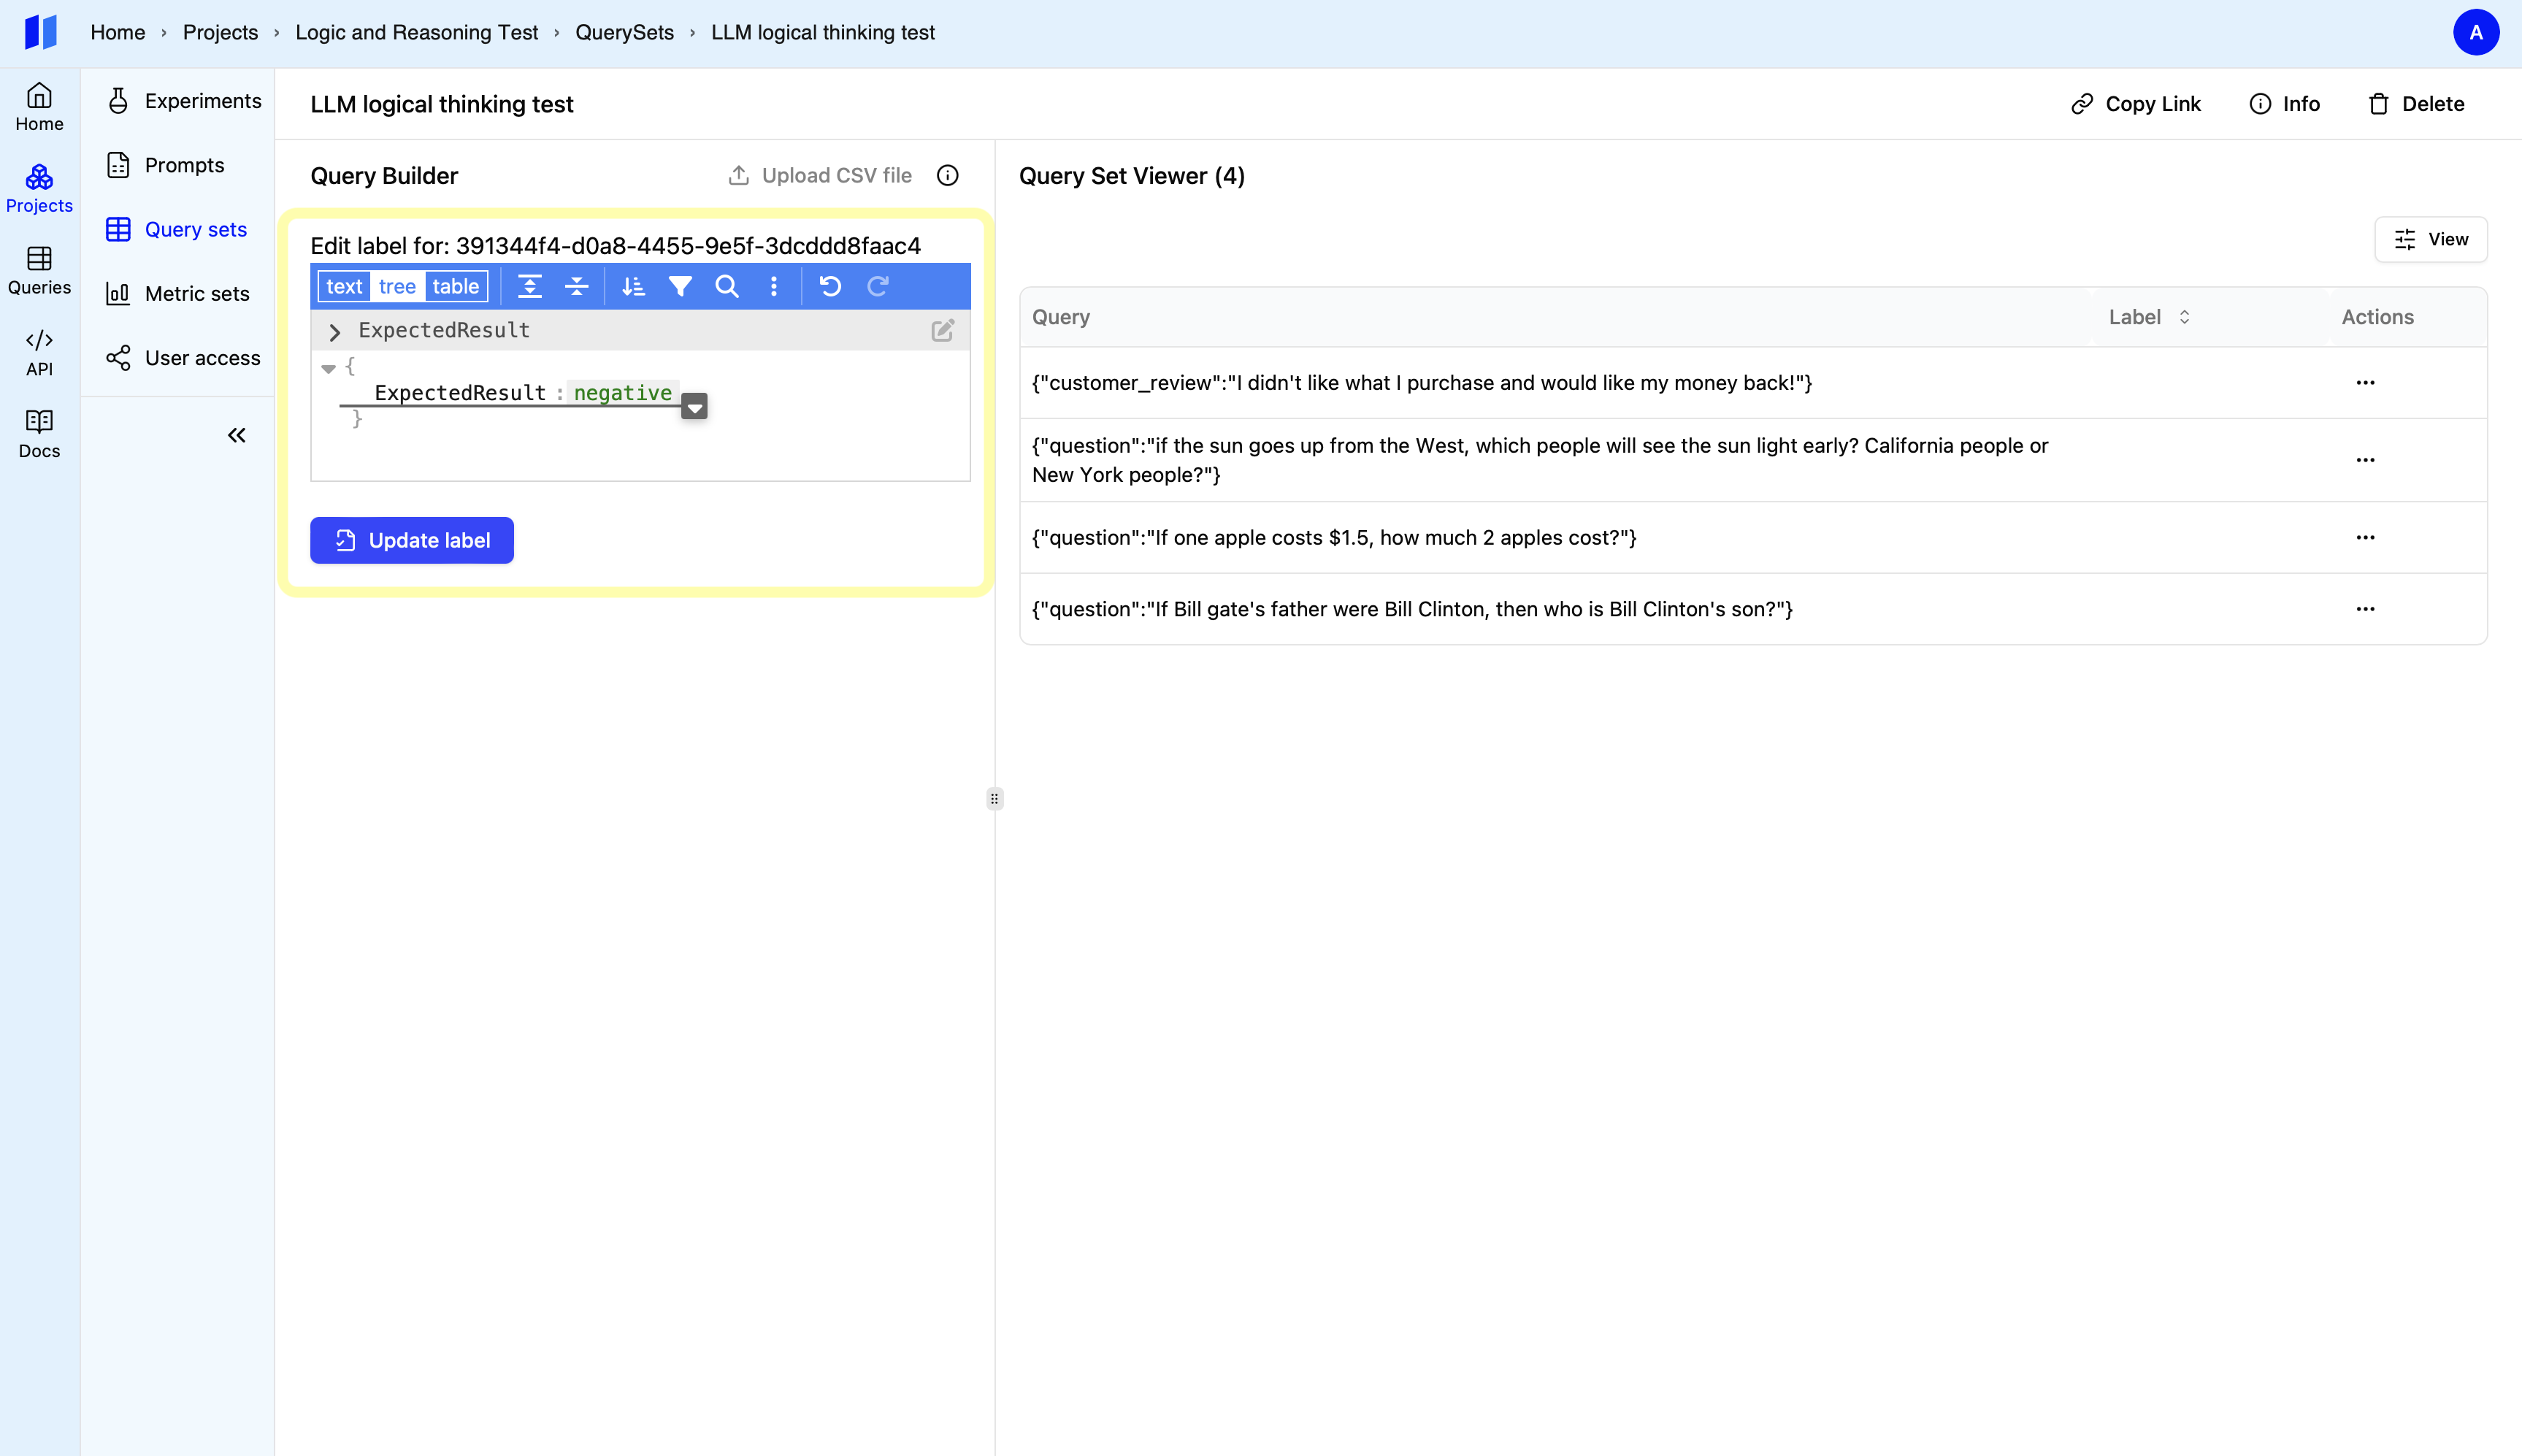Open actions menu for apple cost query

click(x=2364, y=538)
